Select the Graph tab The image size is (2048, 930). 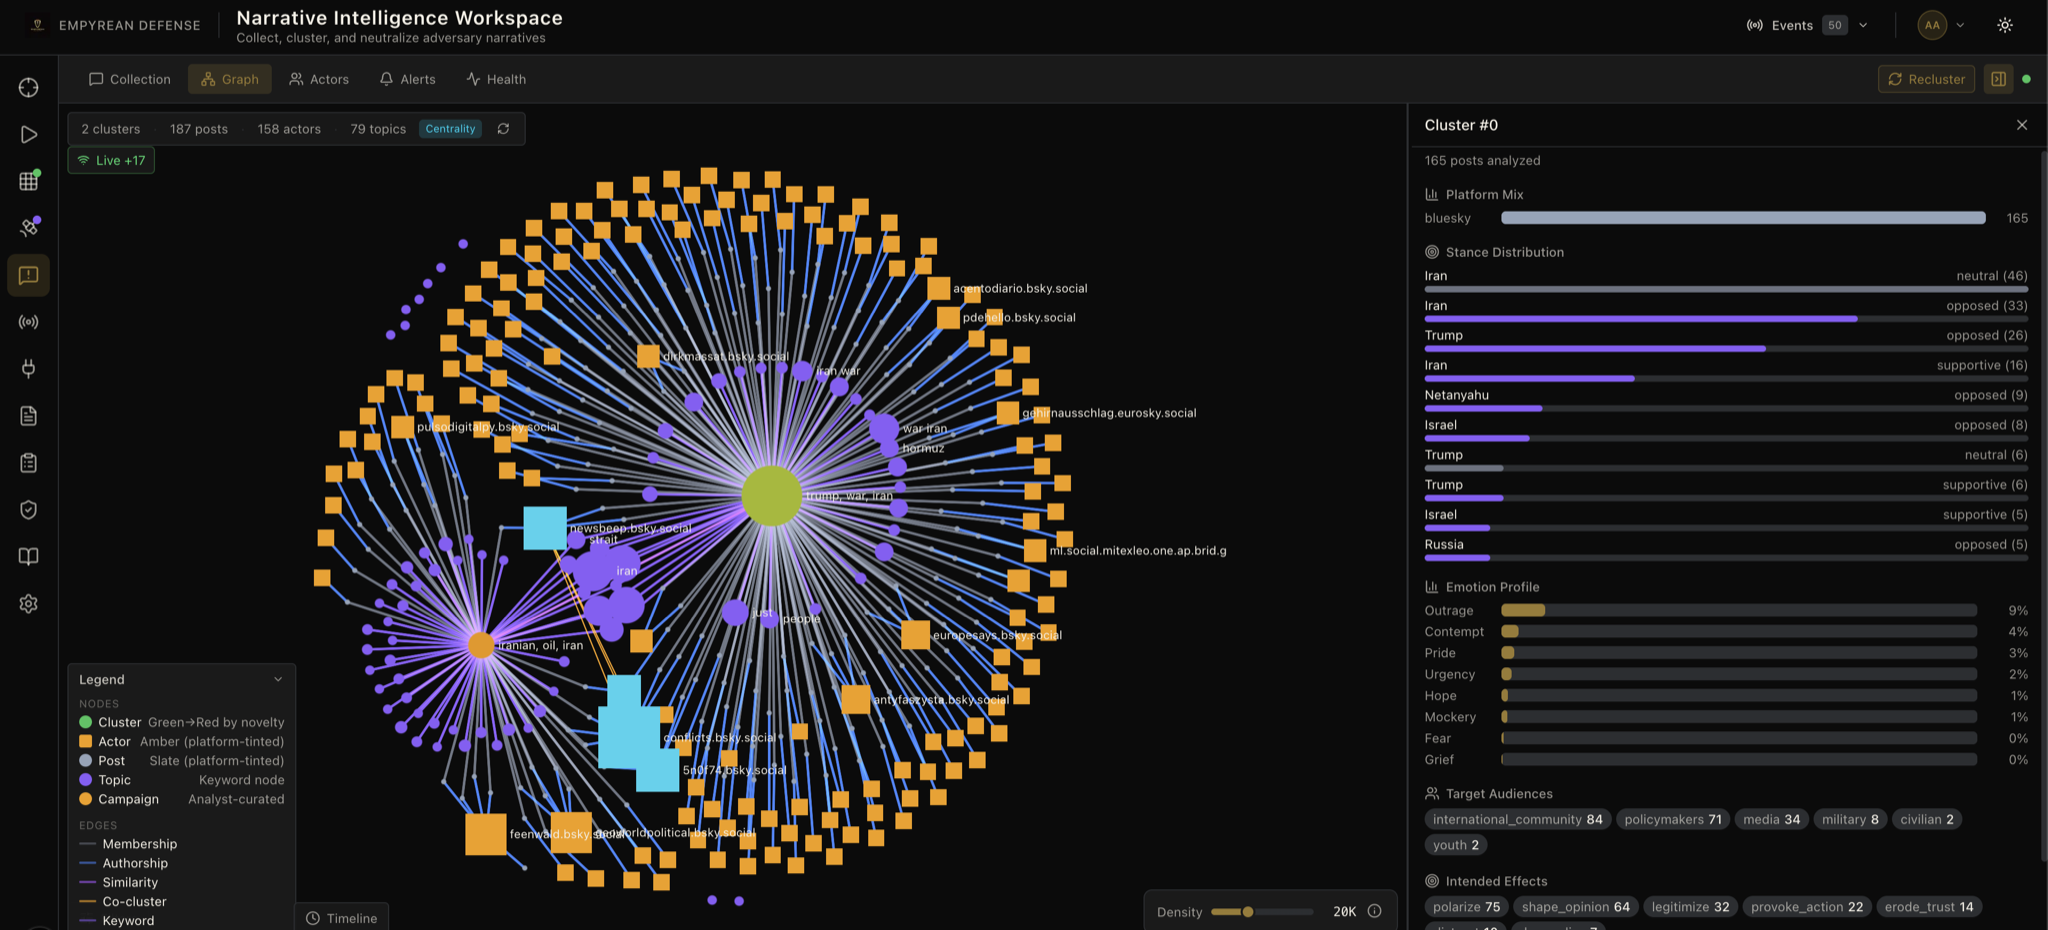point(230,79)
